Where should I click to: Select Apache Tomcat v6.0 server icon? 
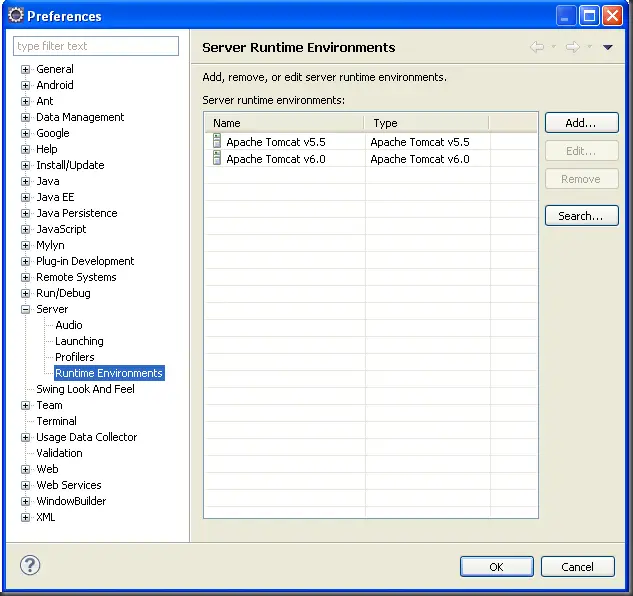click(x=217, y=158)
